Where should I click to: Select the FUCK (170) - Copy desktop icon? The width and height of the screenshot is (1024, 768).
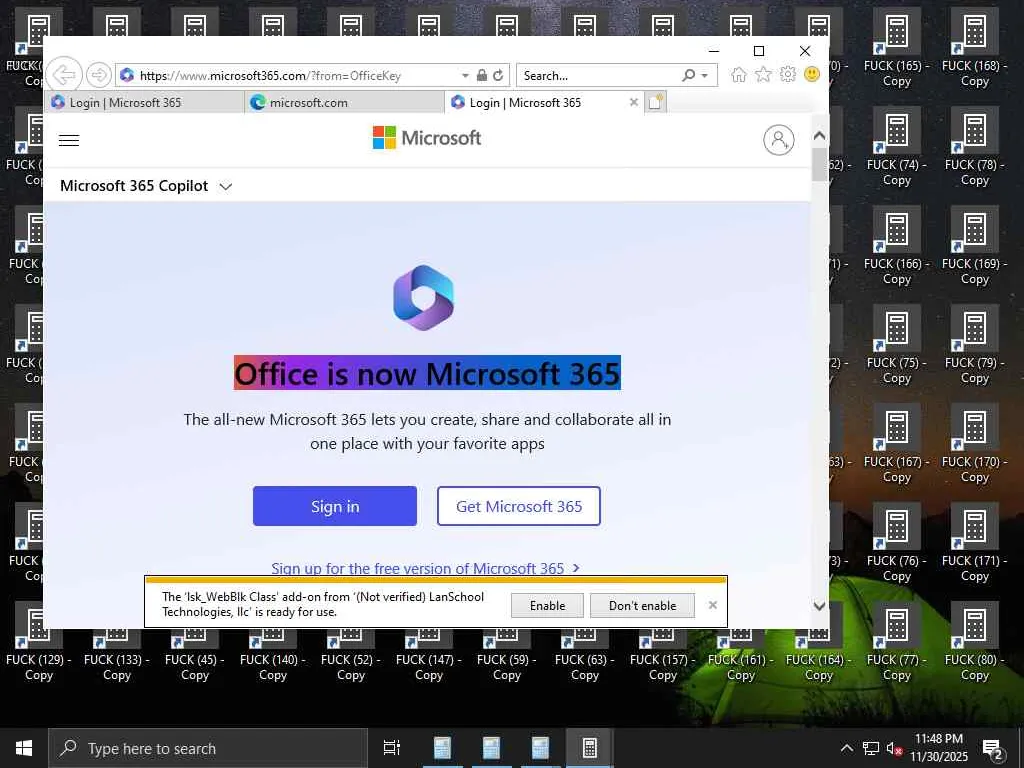pyautogui.click(x=974, y=444)
